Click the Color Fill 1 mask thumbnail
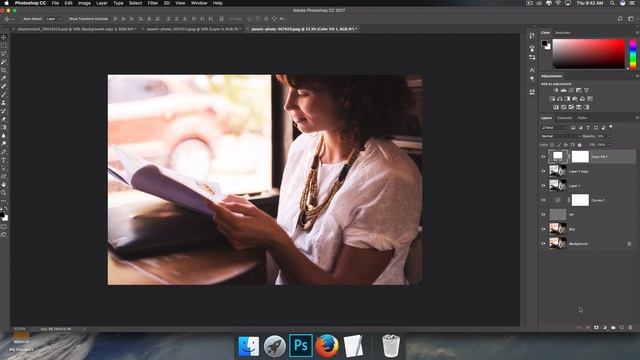640x360 pixels. click(580, 156)
